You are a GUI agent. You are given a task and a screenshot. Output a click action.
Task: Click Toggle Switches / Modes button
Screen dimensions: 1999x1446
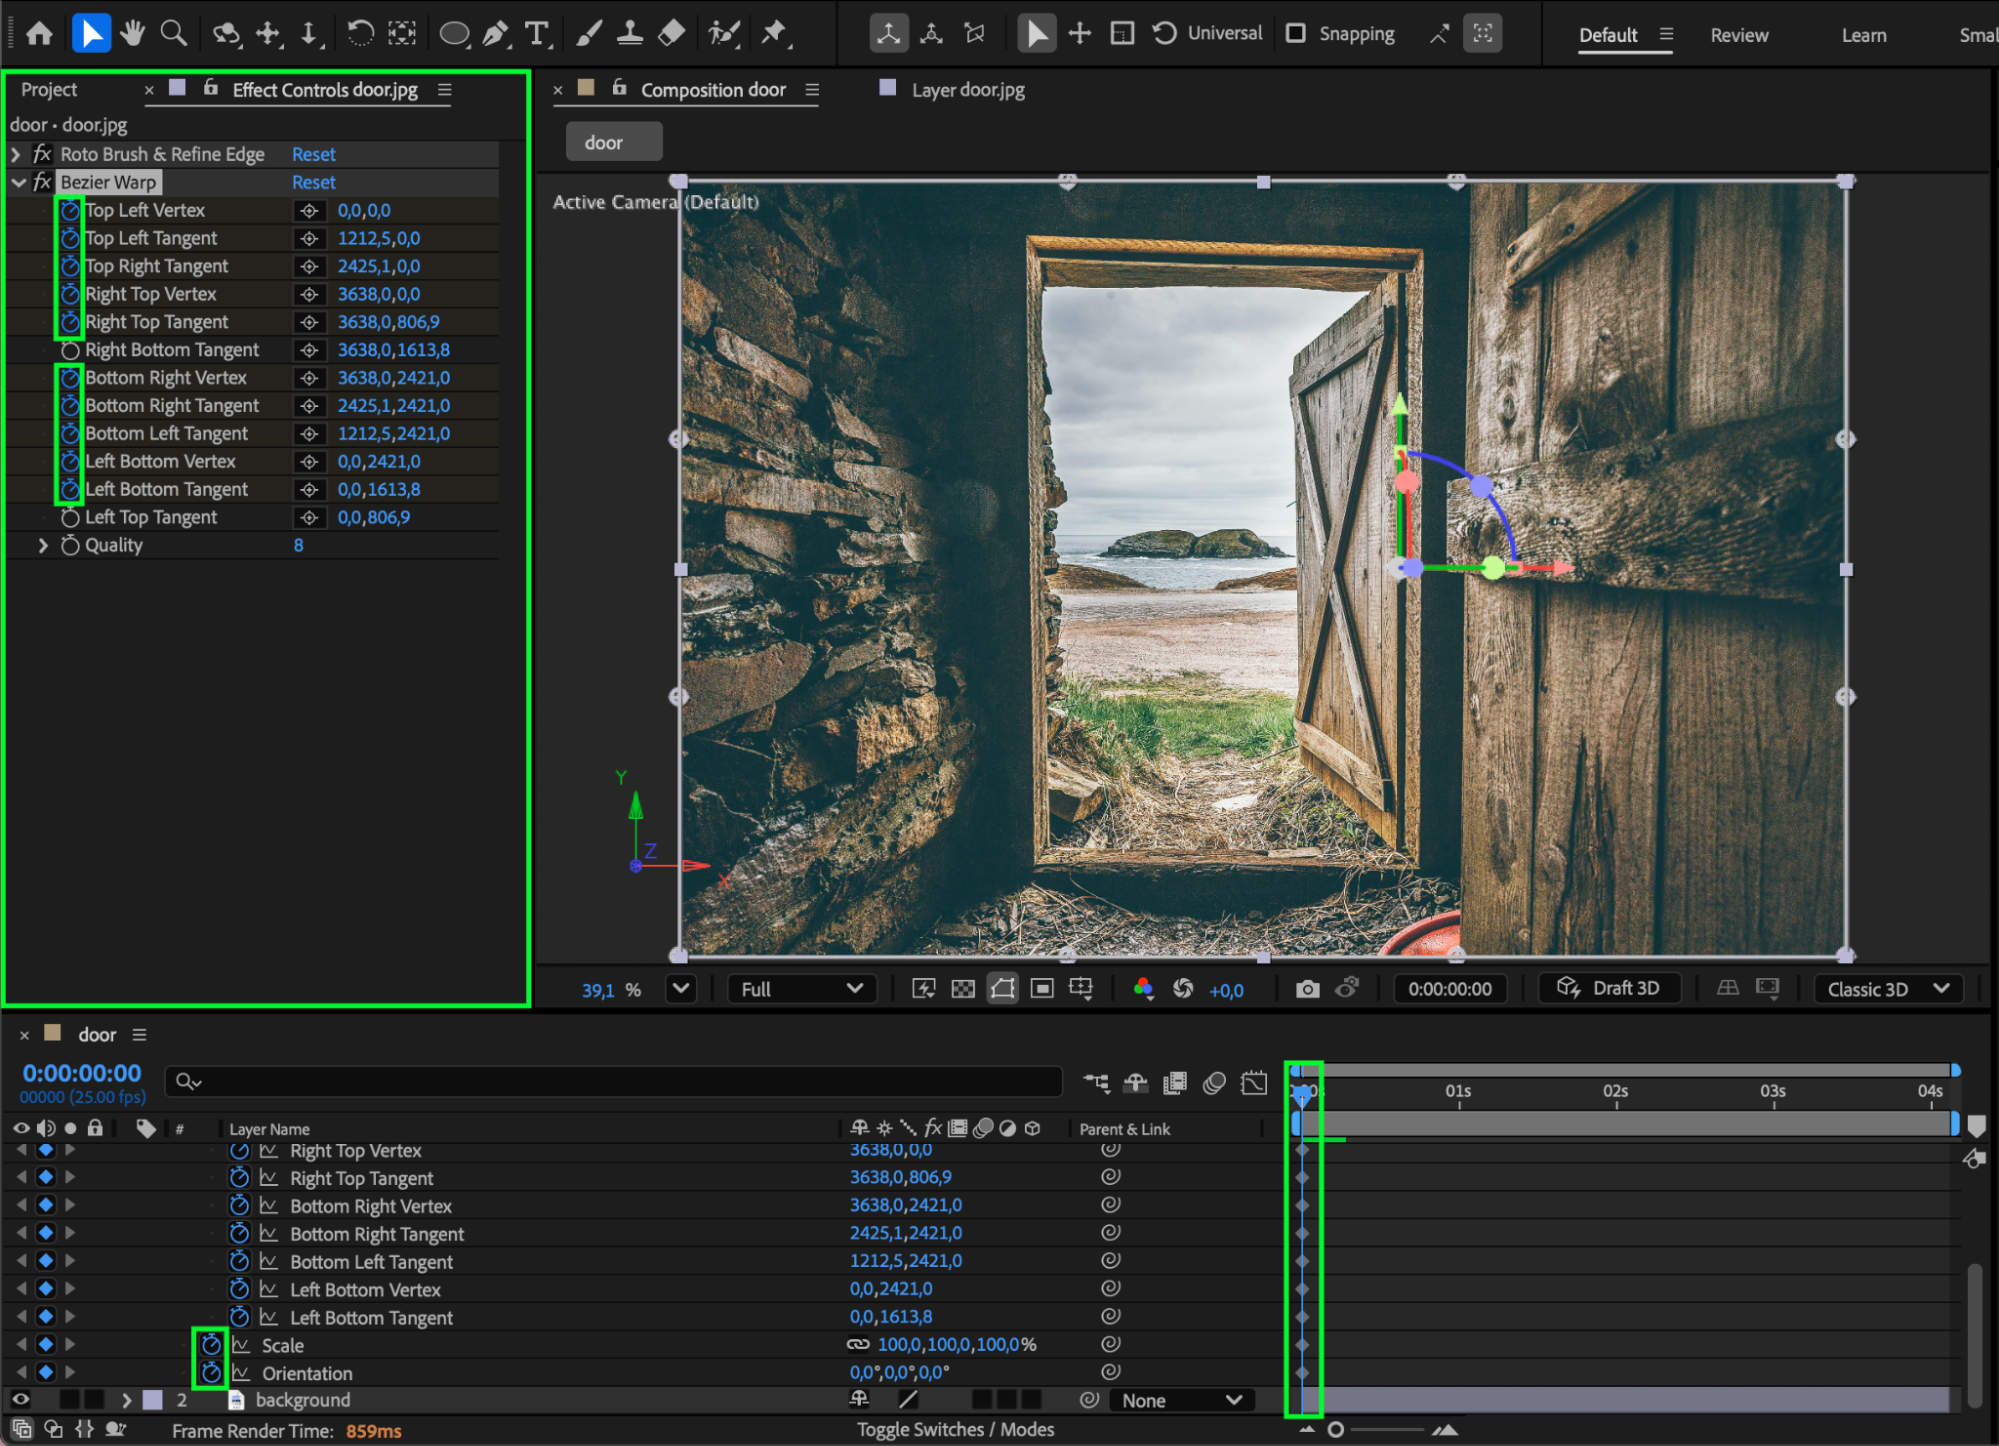click(955, 1430)
